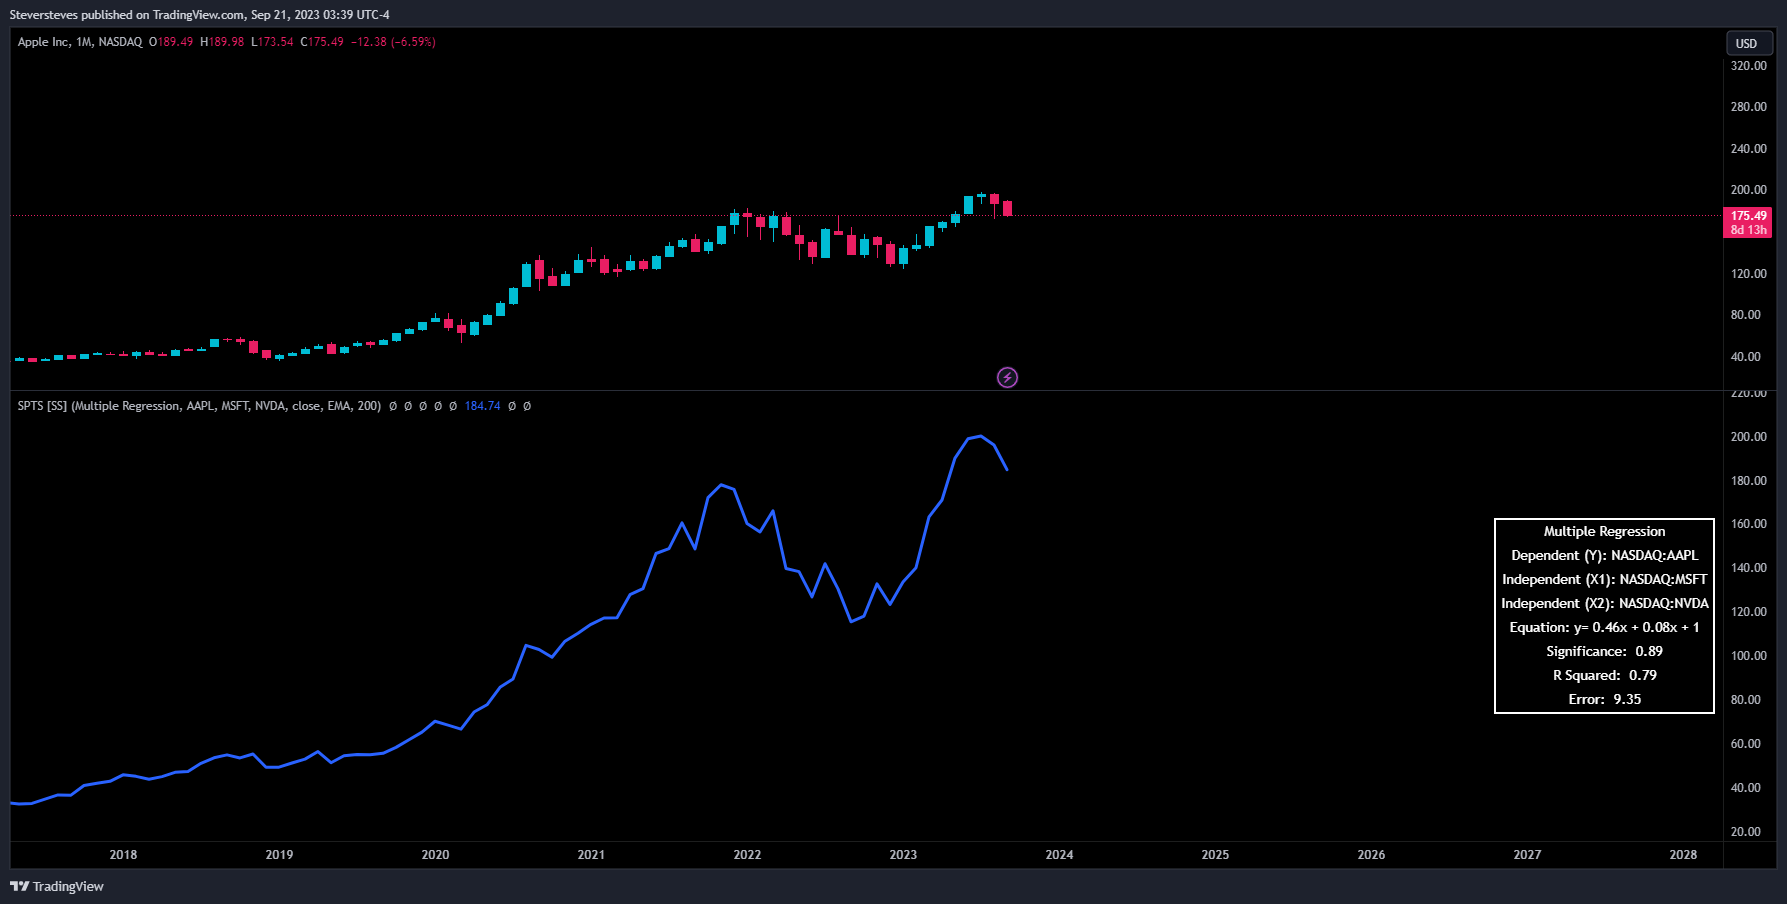
Task: Click the Multiple Regression table heading
Action: click(x=1604, y=531)
